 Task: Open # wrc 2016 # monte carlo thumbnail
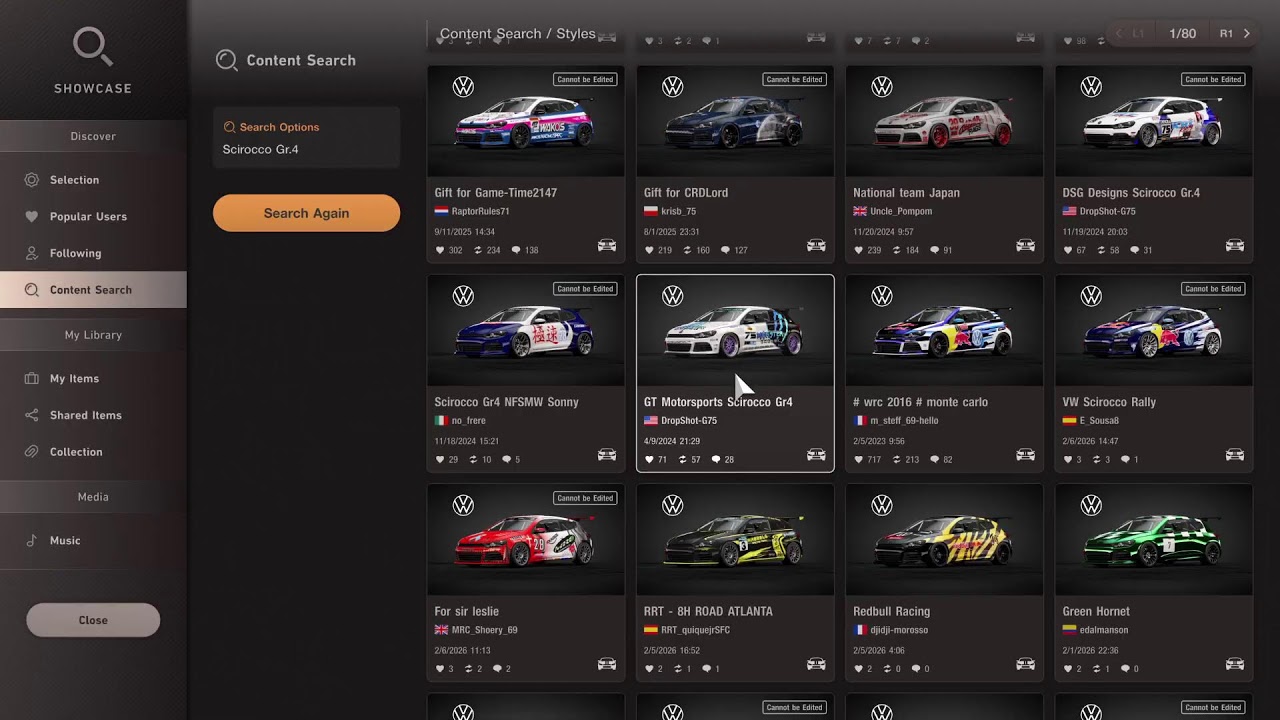(x=944, y=331)
